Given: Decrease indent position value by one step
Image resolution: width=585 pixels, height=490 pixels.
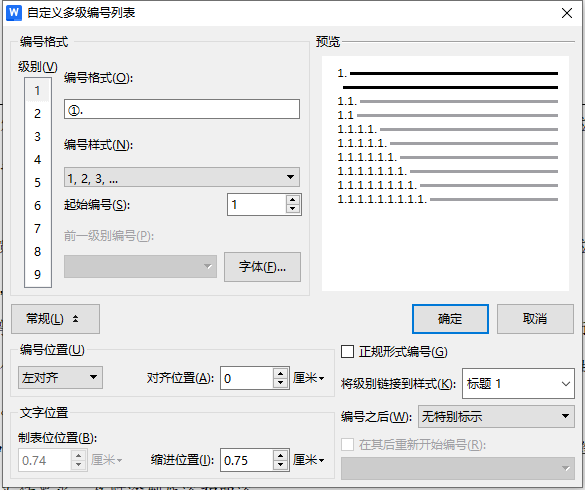Looking at the screenshot, I should 281,465.
